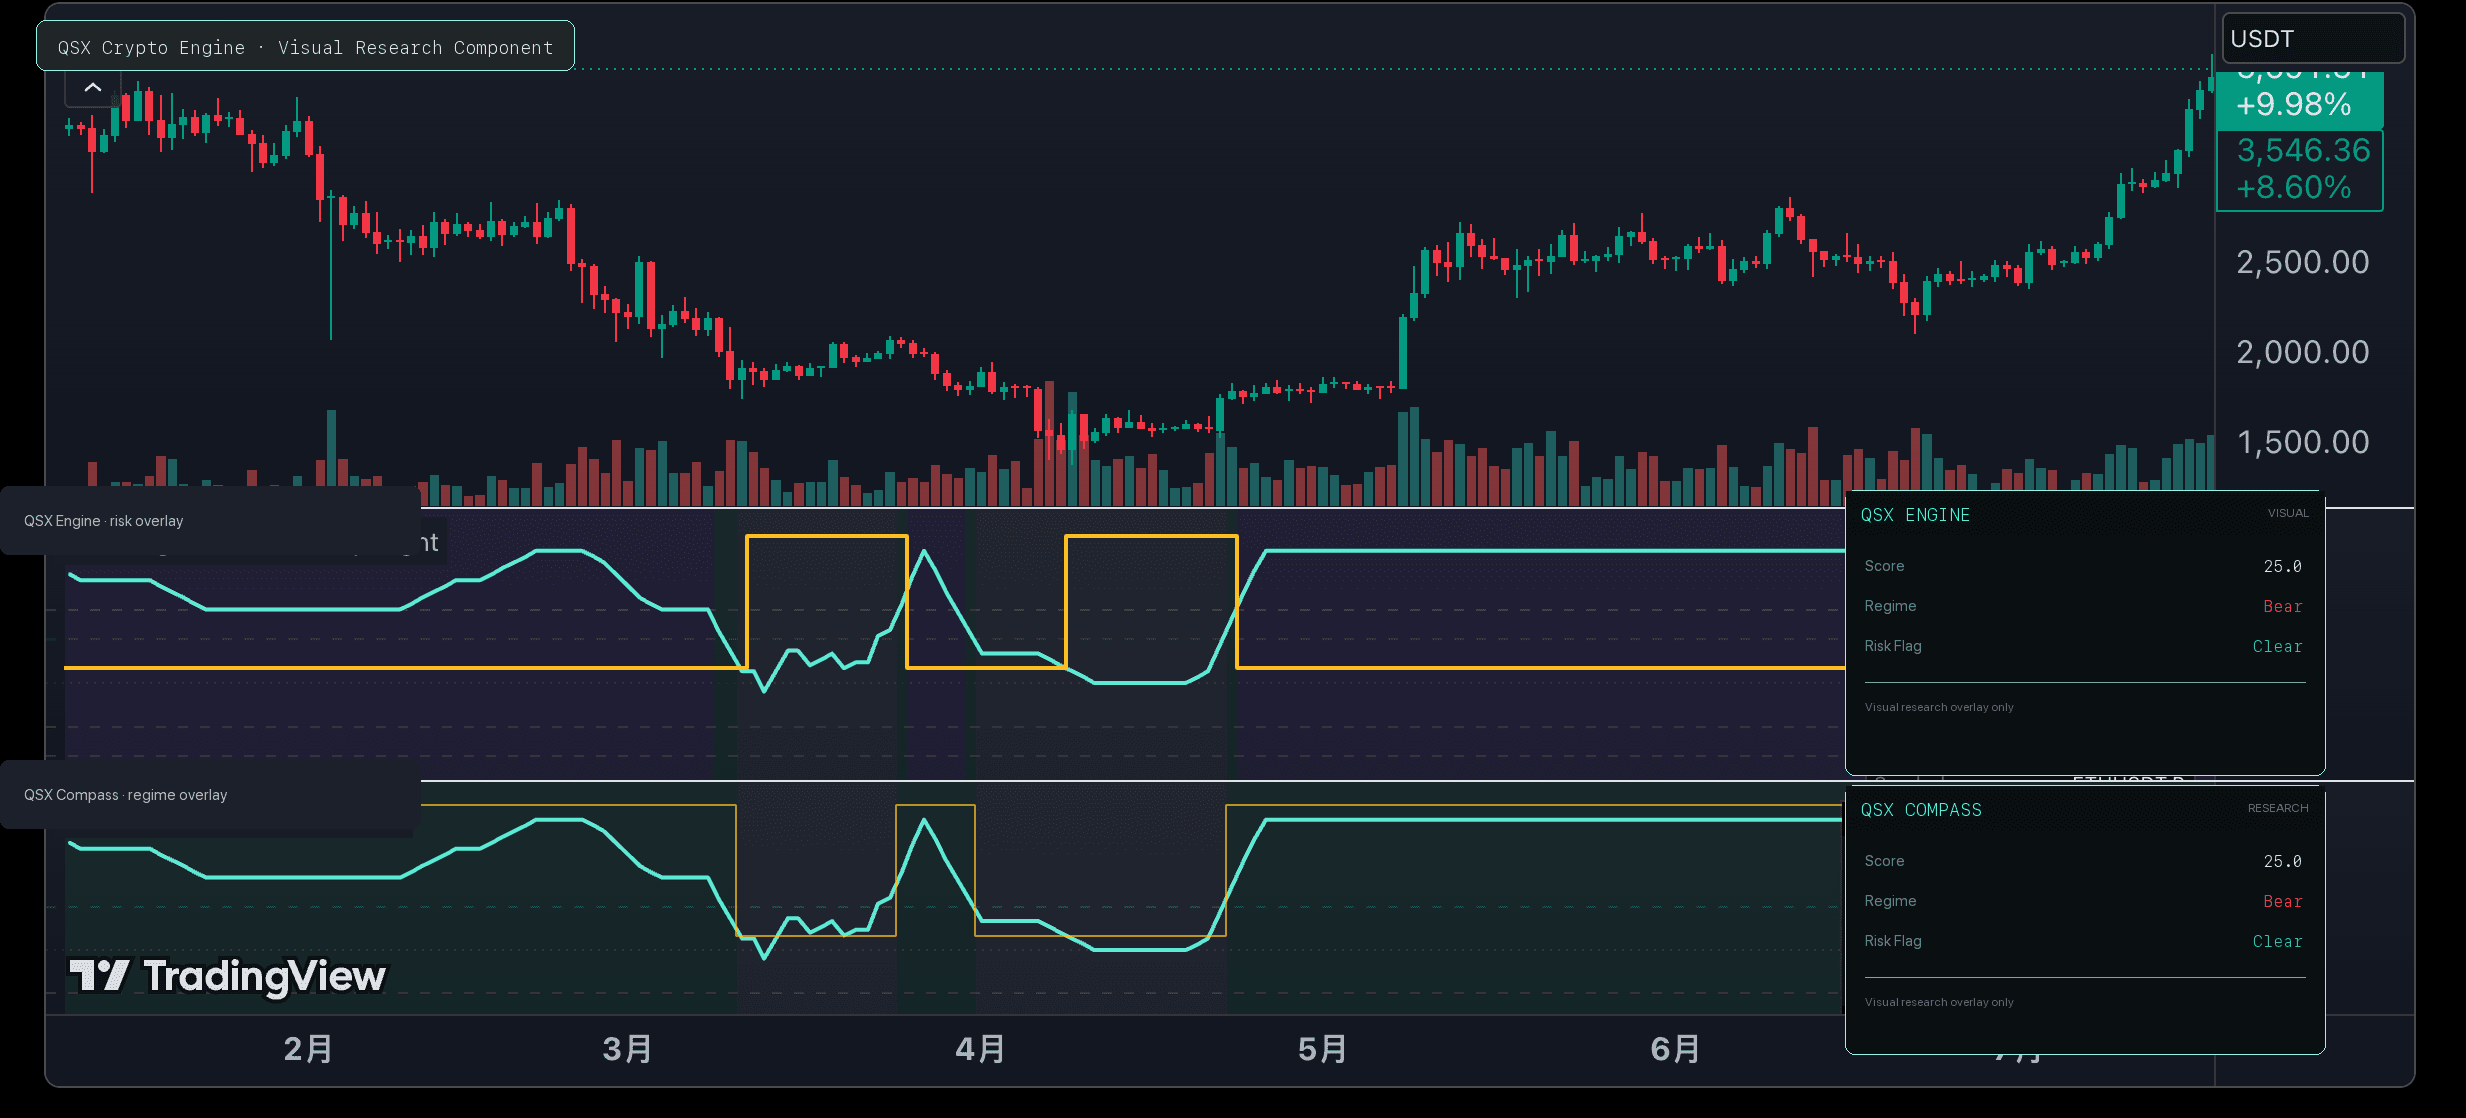Viewport: 2466px width, 1118px height.
Task: Click the 3,546.36 price label
Action: (x=2303, y=151)
